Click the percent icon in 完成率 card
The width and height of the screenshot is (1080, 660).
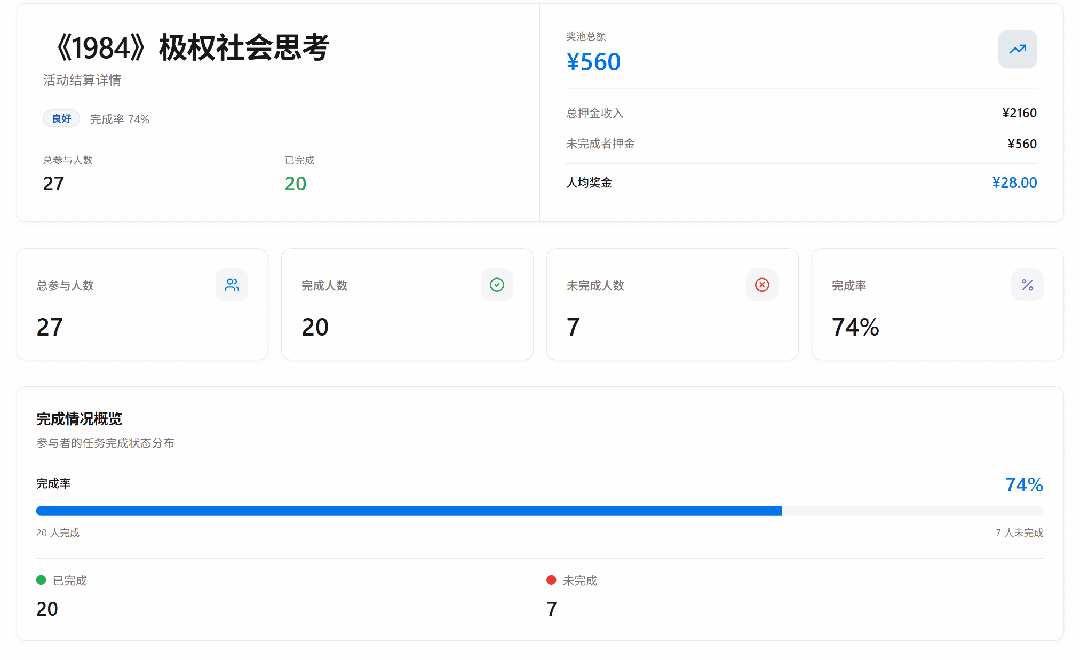tap(1027, 285)
